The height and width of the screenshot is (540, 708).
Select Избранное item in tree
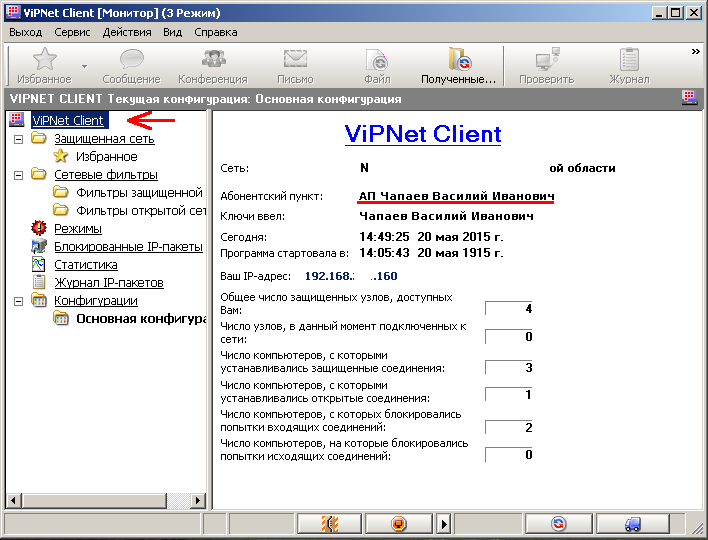point(107,157)
